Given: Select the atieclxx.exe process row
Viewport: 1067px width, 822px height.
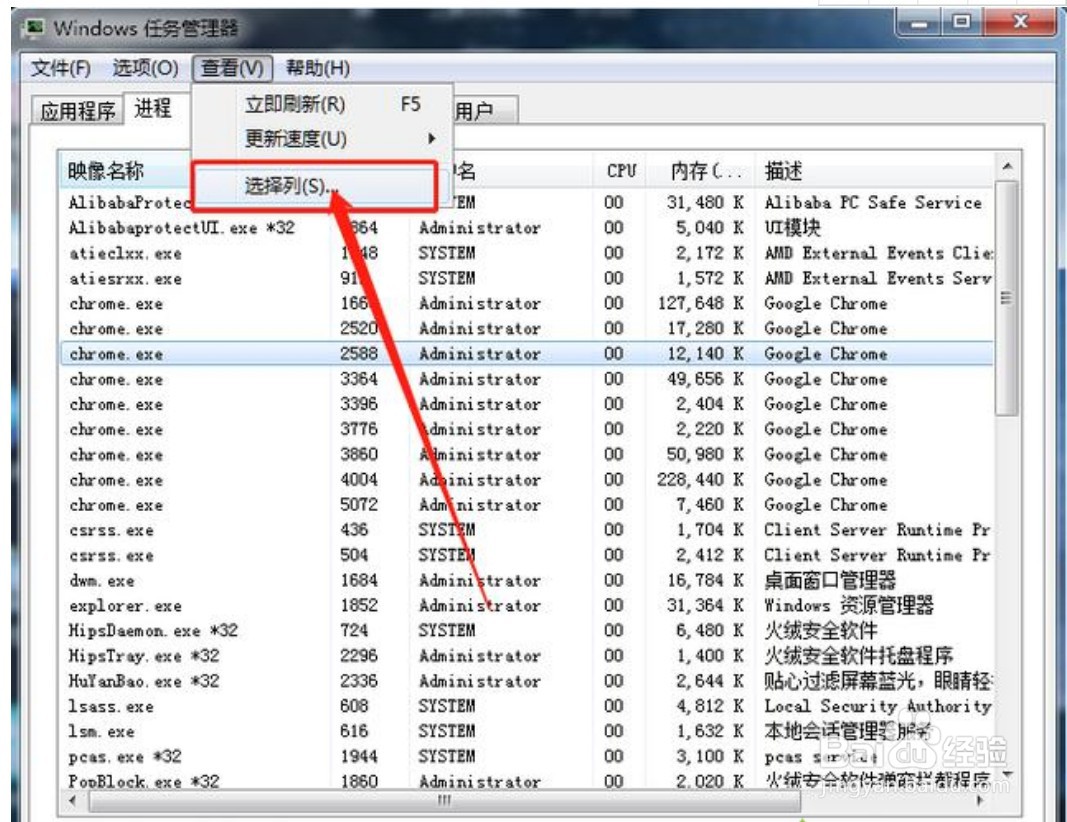Looking at the screenshot, I should (x=527, y=253).
